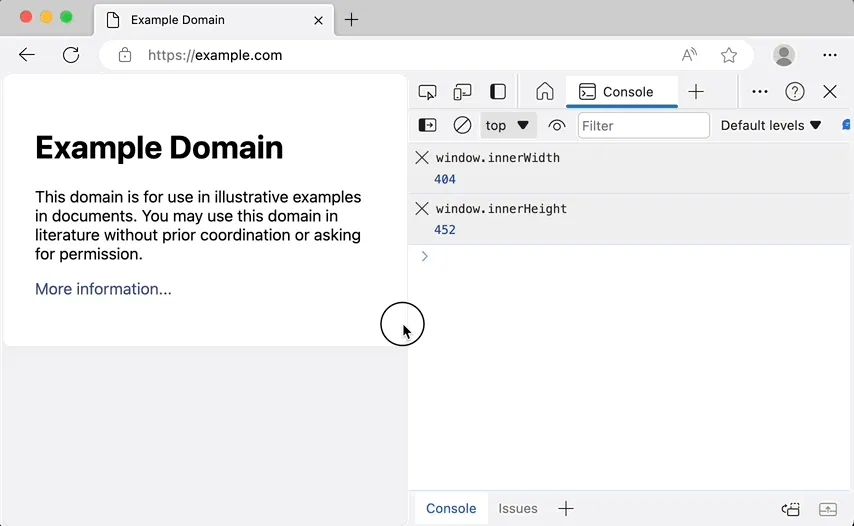Open Customize and control DevTools ellipsis

tap(760, 91)
